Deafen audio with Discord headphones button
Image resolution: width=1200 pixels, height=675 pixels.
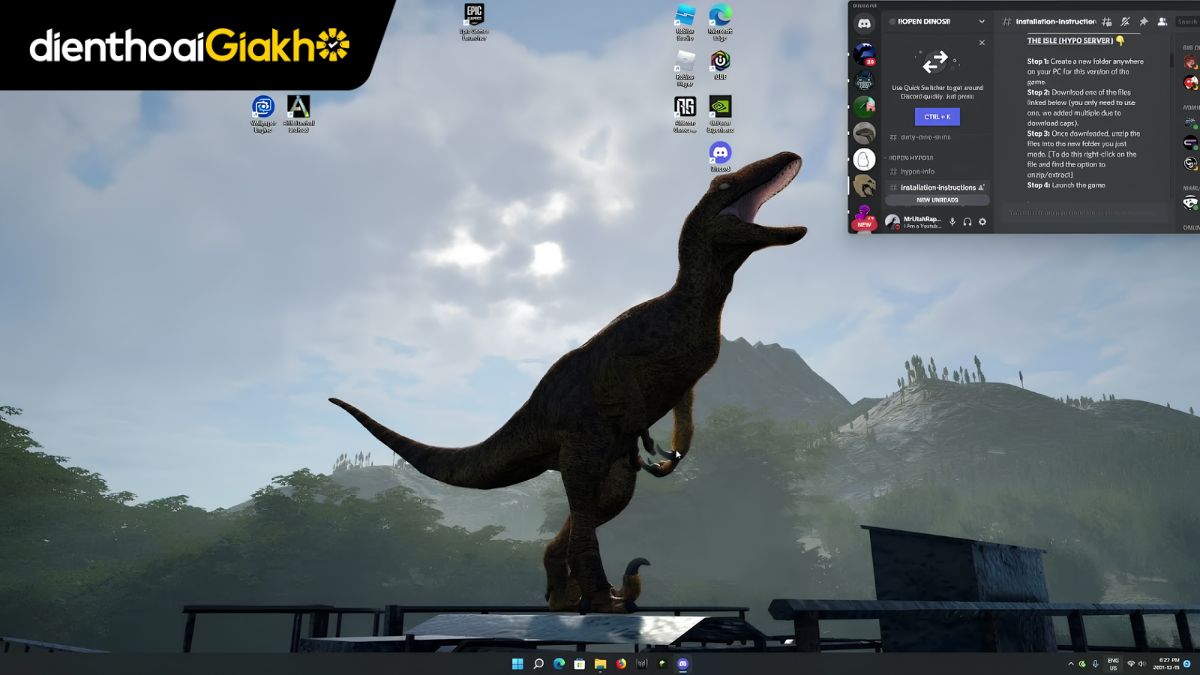967,222
